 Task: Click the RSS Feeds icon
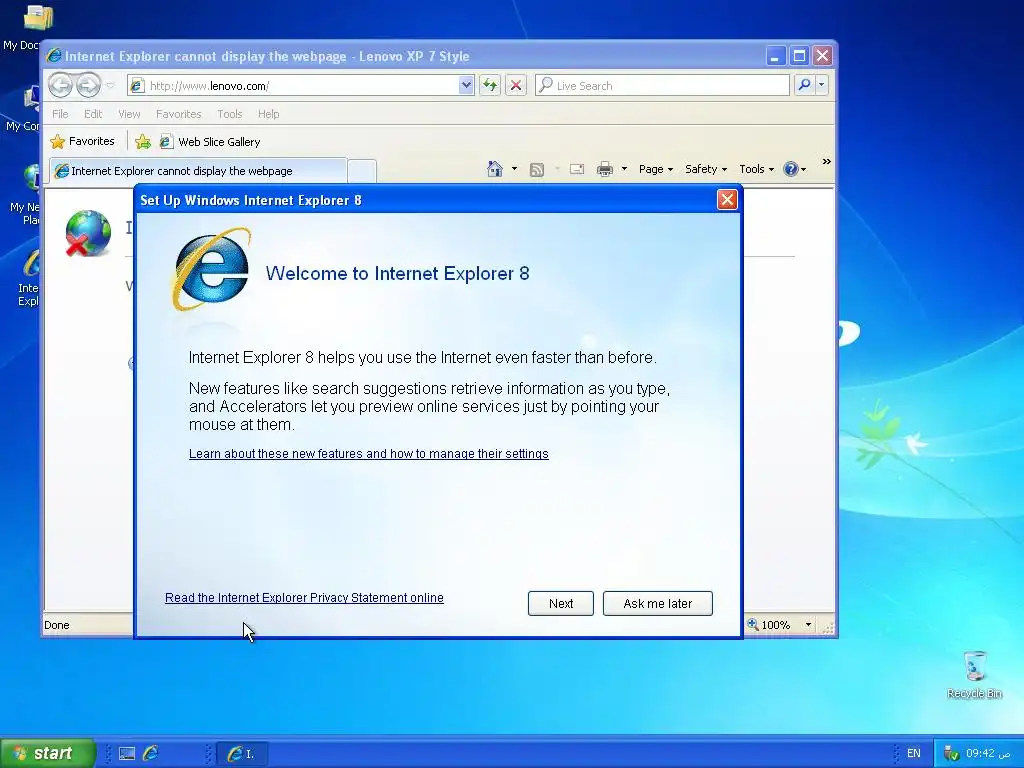(x=537, y=170)
